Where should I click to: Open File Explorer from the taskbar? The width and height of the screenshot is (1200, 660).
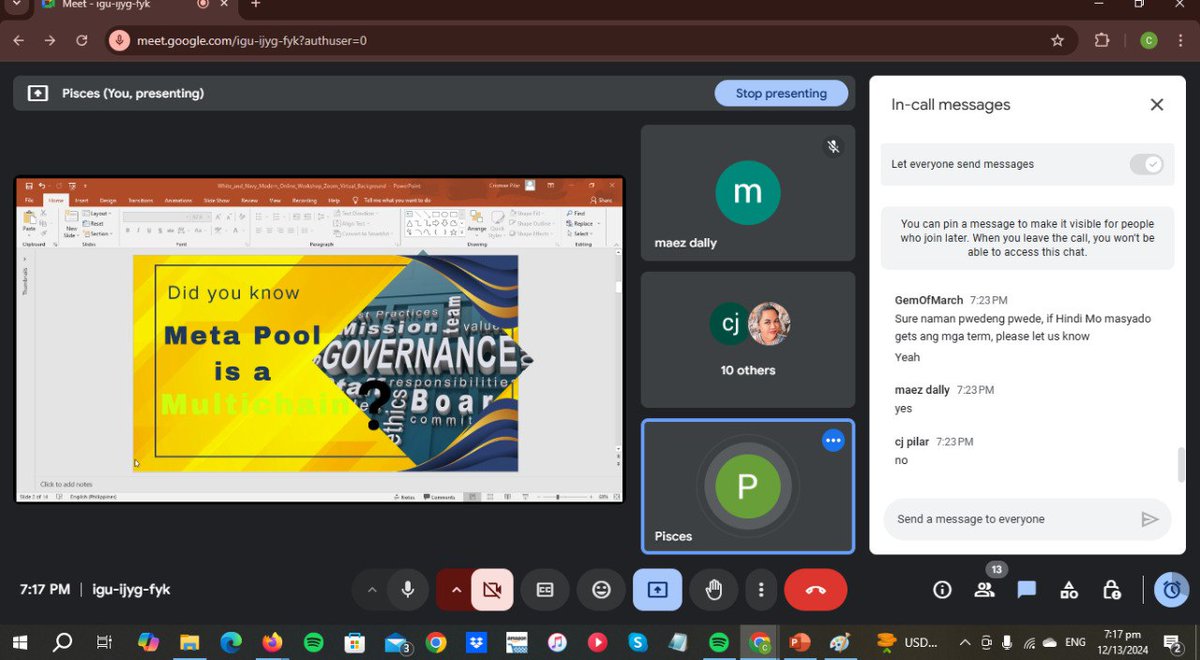(190, 643)
